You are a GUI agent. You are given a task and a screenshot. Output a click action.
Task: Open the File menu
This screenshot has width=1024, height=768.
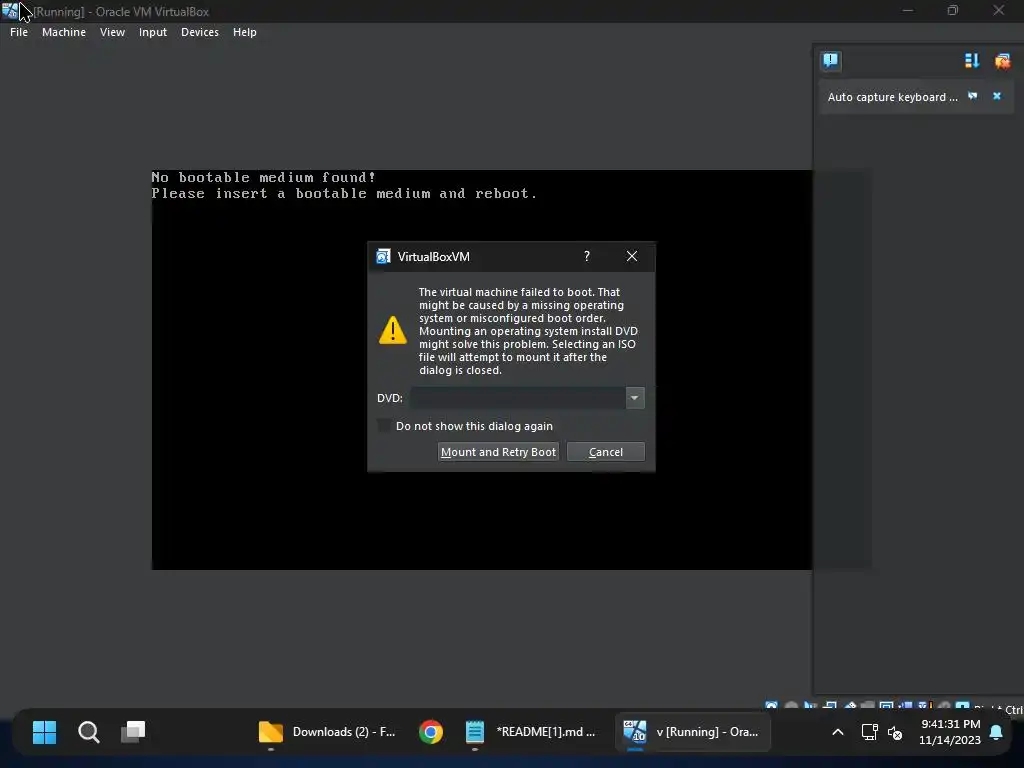point(19,32)
